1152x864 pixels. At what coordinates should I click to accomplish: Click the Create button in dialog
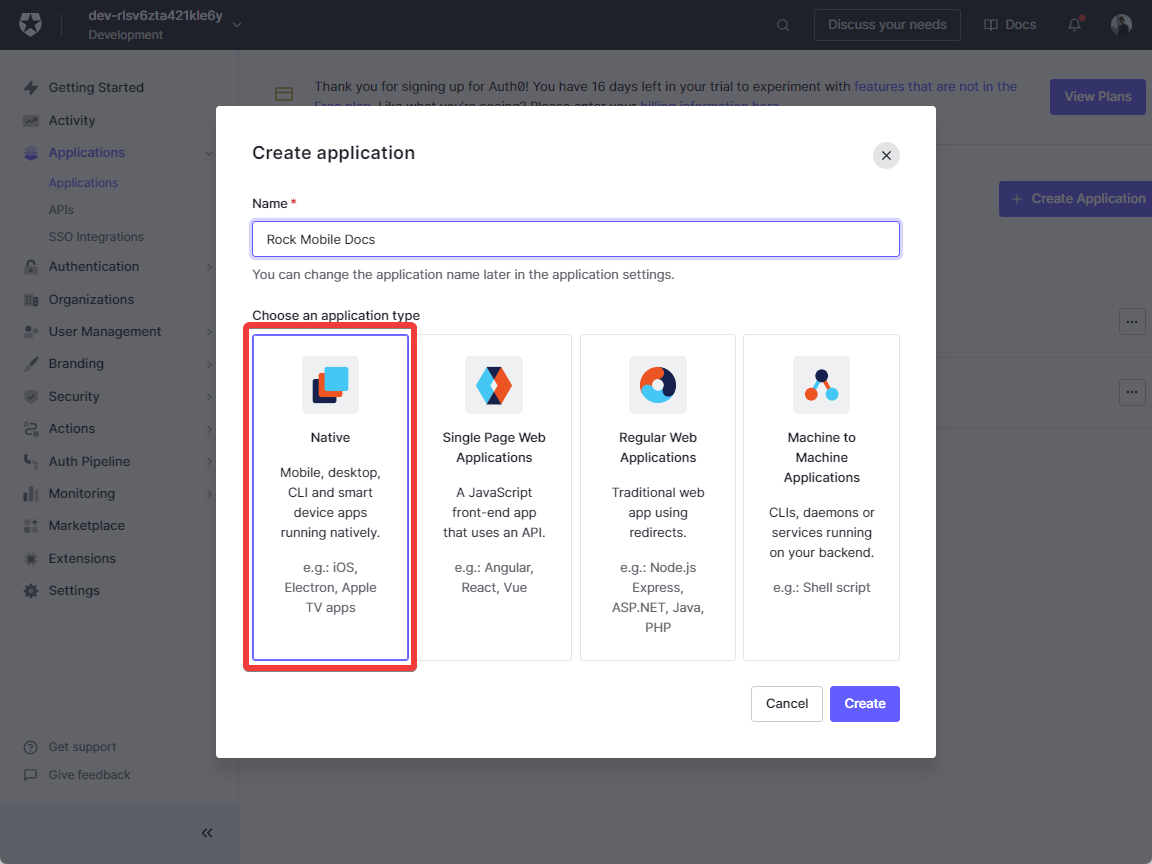[865, 704]
